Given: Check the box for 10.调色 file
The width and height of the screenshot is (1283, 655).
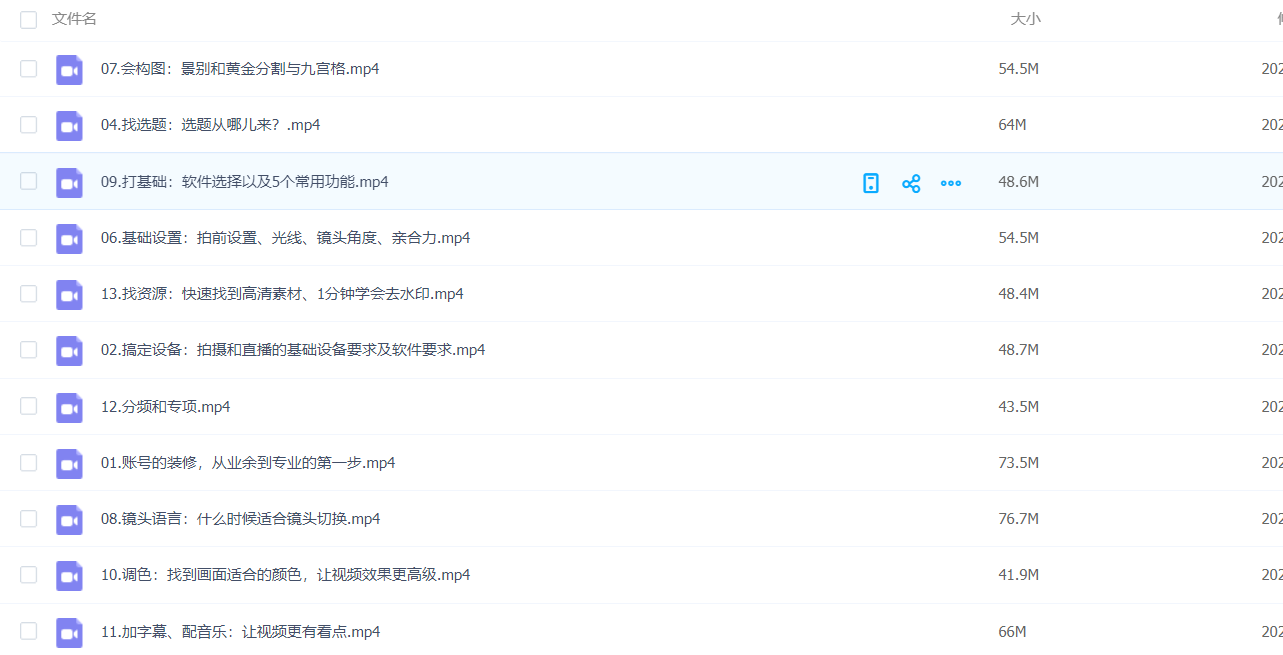Looking at the screenshot, I should (28, 575).
